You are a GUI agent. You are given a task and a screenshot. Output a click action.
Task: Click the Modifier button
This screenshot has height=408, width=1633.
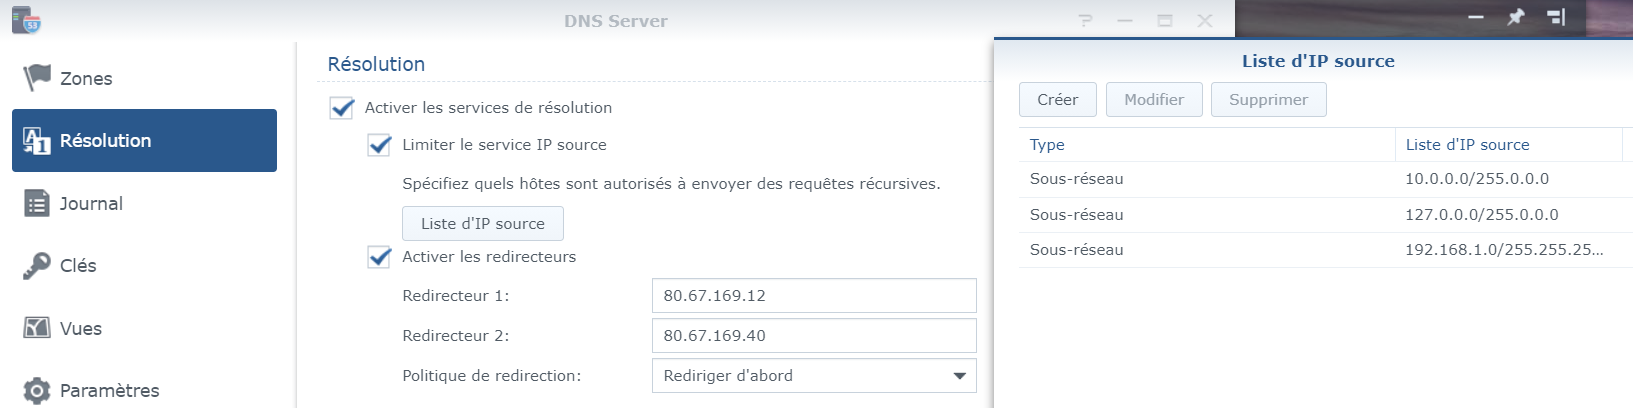[x=1154, y=100]
